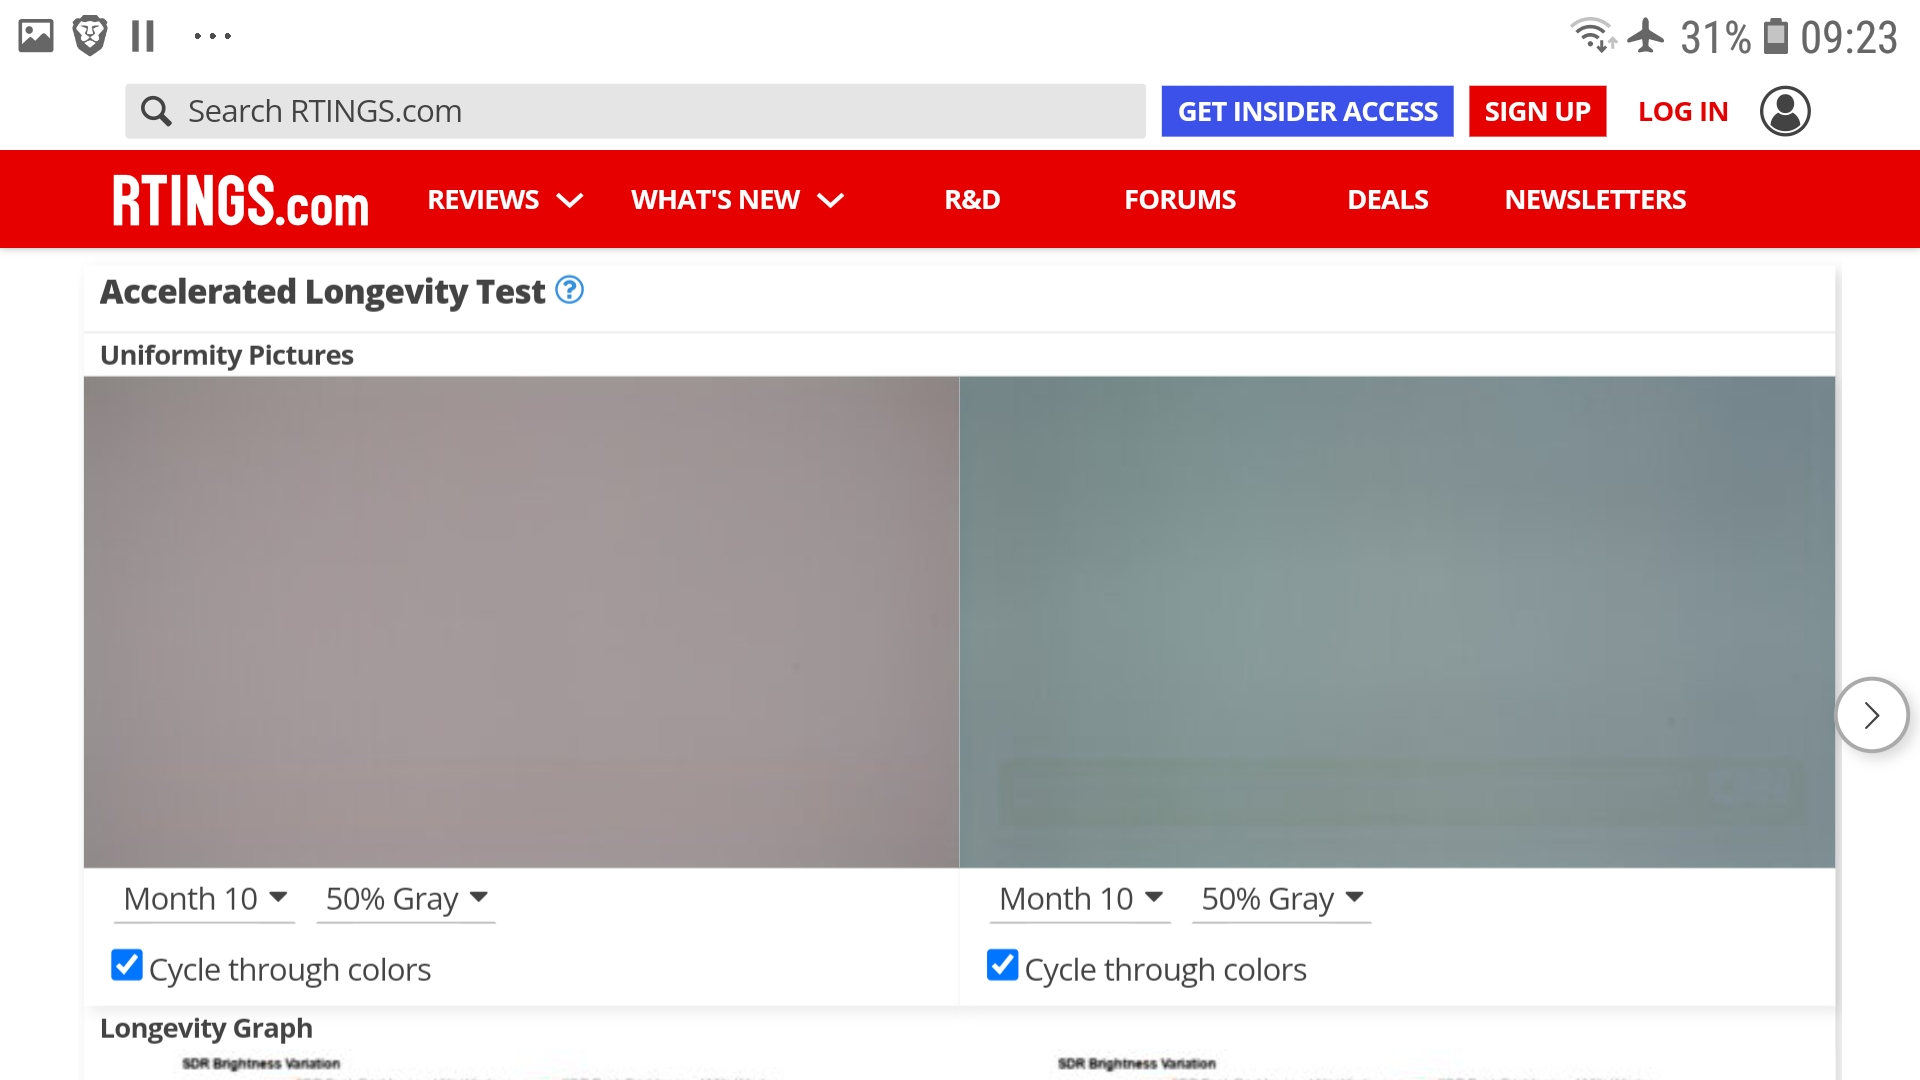Tap the pause notification icon
The image size is (1920, 1080).
tap(143, 37)
